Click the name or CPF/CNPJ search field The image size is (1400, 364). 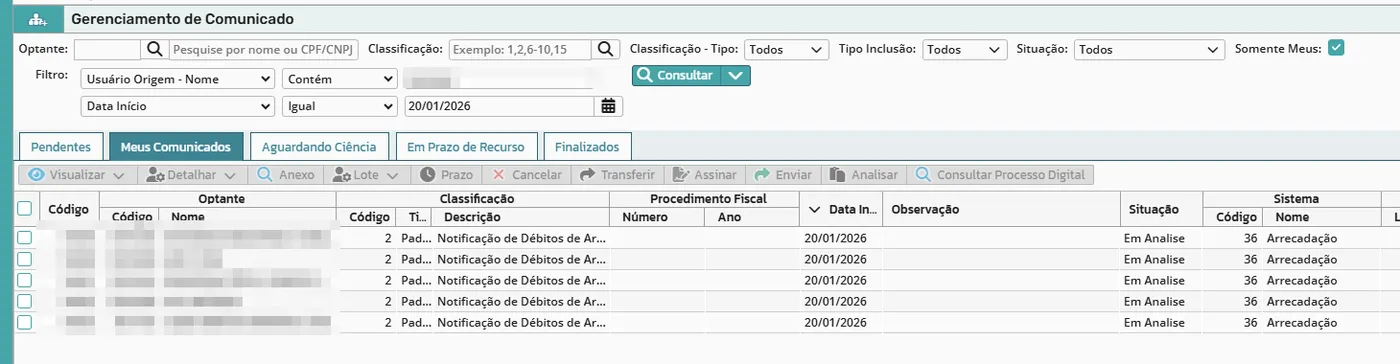263,49
